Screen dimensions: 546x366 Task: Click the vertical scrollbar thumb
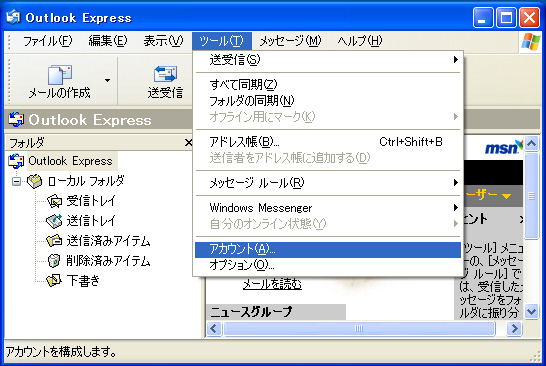[531, 196]
